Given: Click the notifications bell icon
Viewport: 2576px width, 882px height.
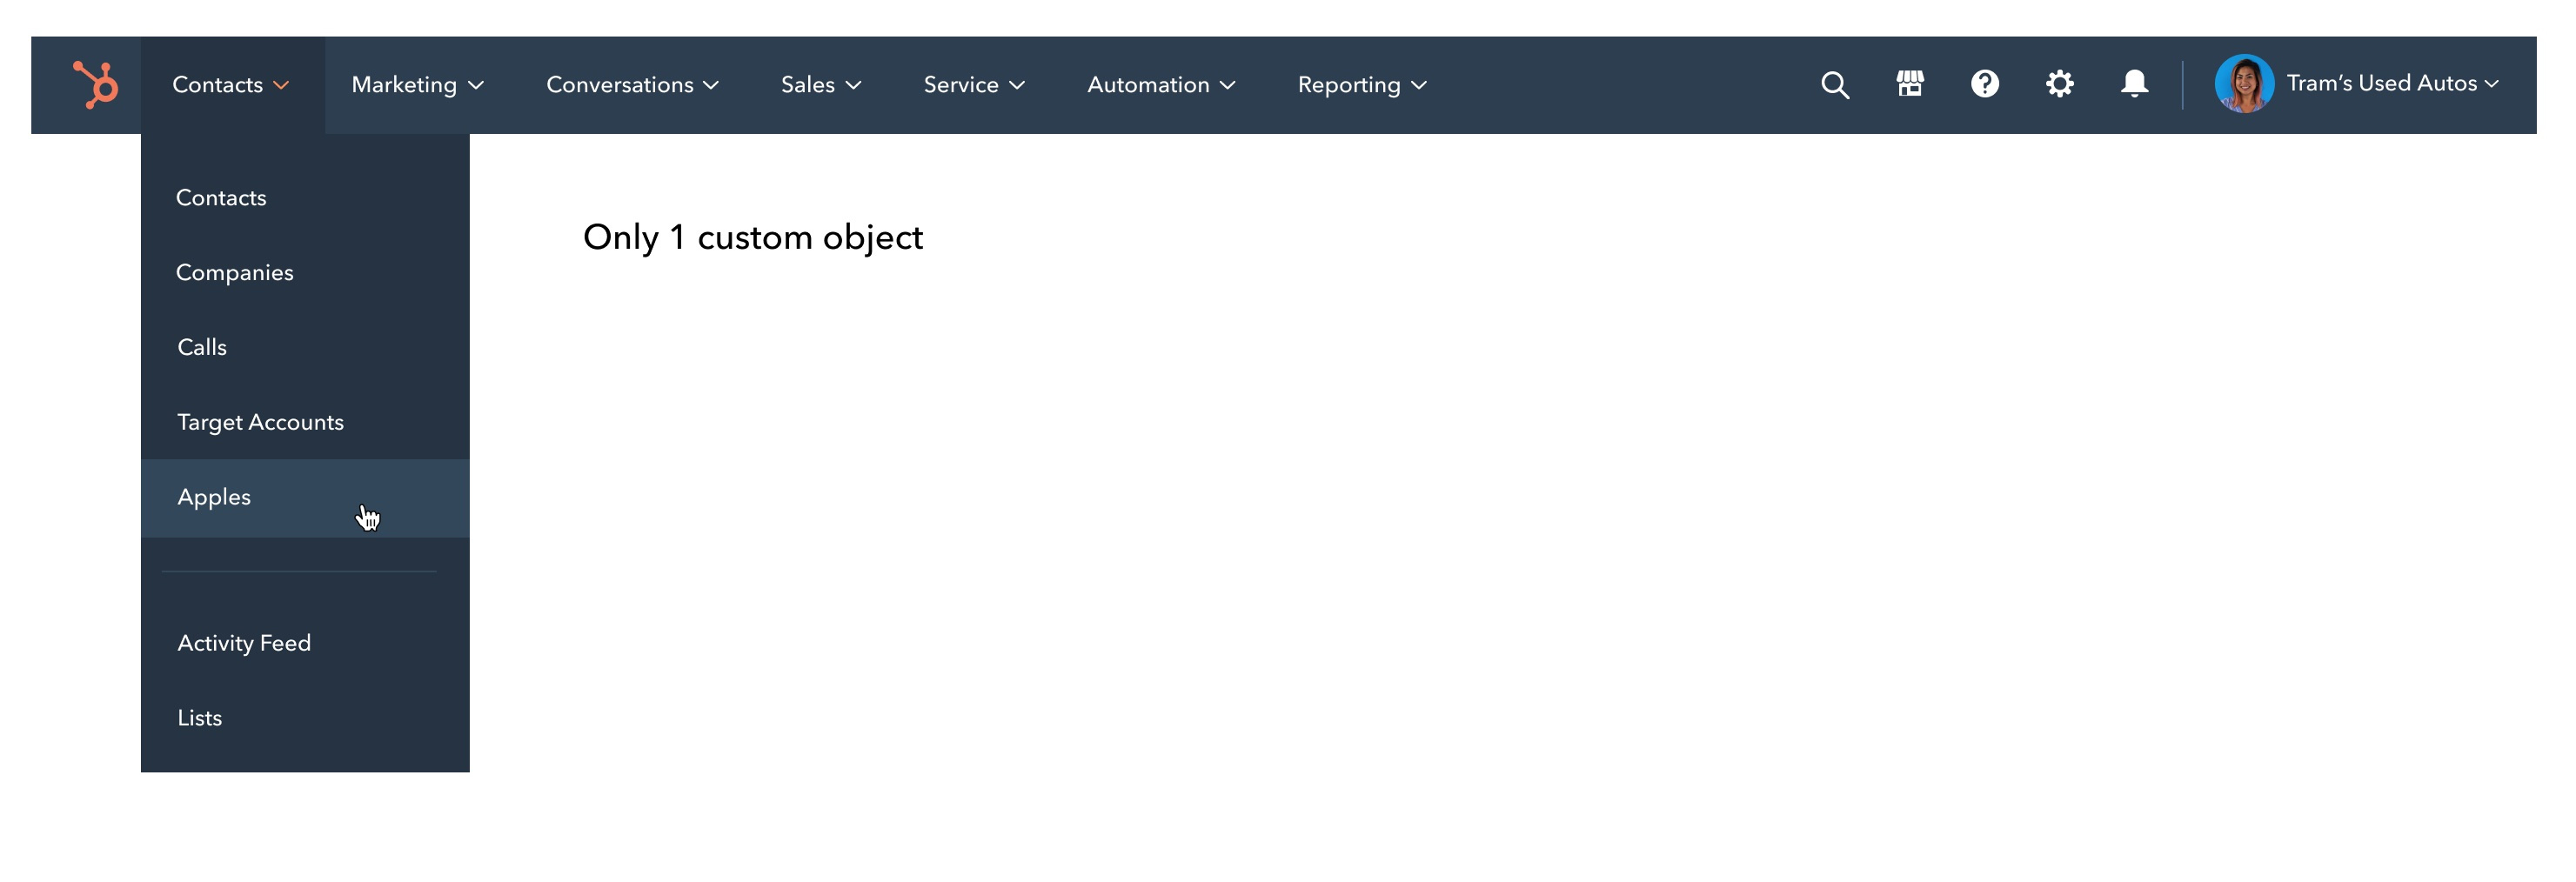Looking at the screenshot, I should pyautogui.click(x=2134, y=84).
